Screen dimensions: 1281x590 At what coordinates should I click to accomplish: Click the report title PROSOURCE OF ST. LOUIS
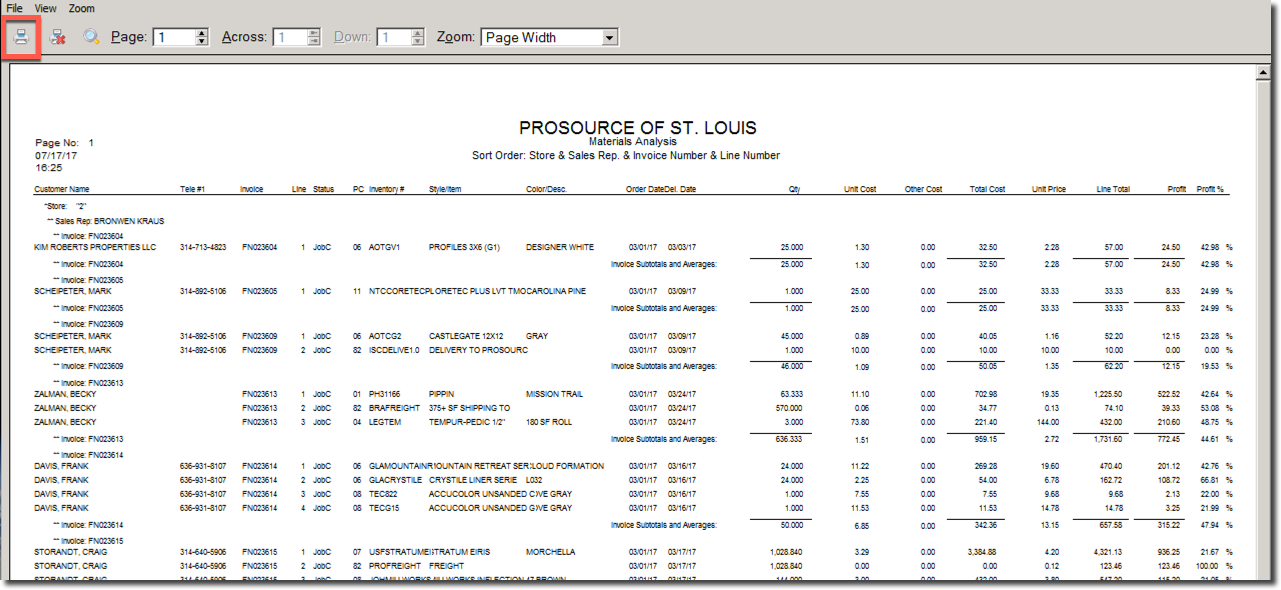click(637, 128)
